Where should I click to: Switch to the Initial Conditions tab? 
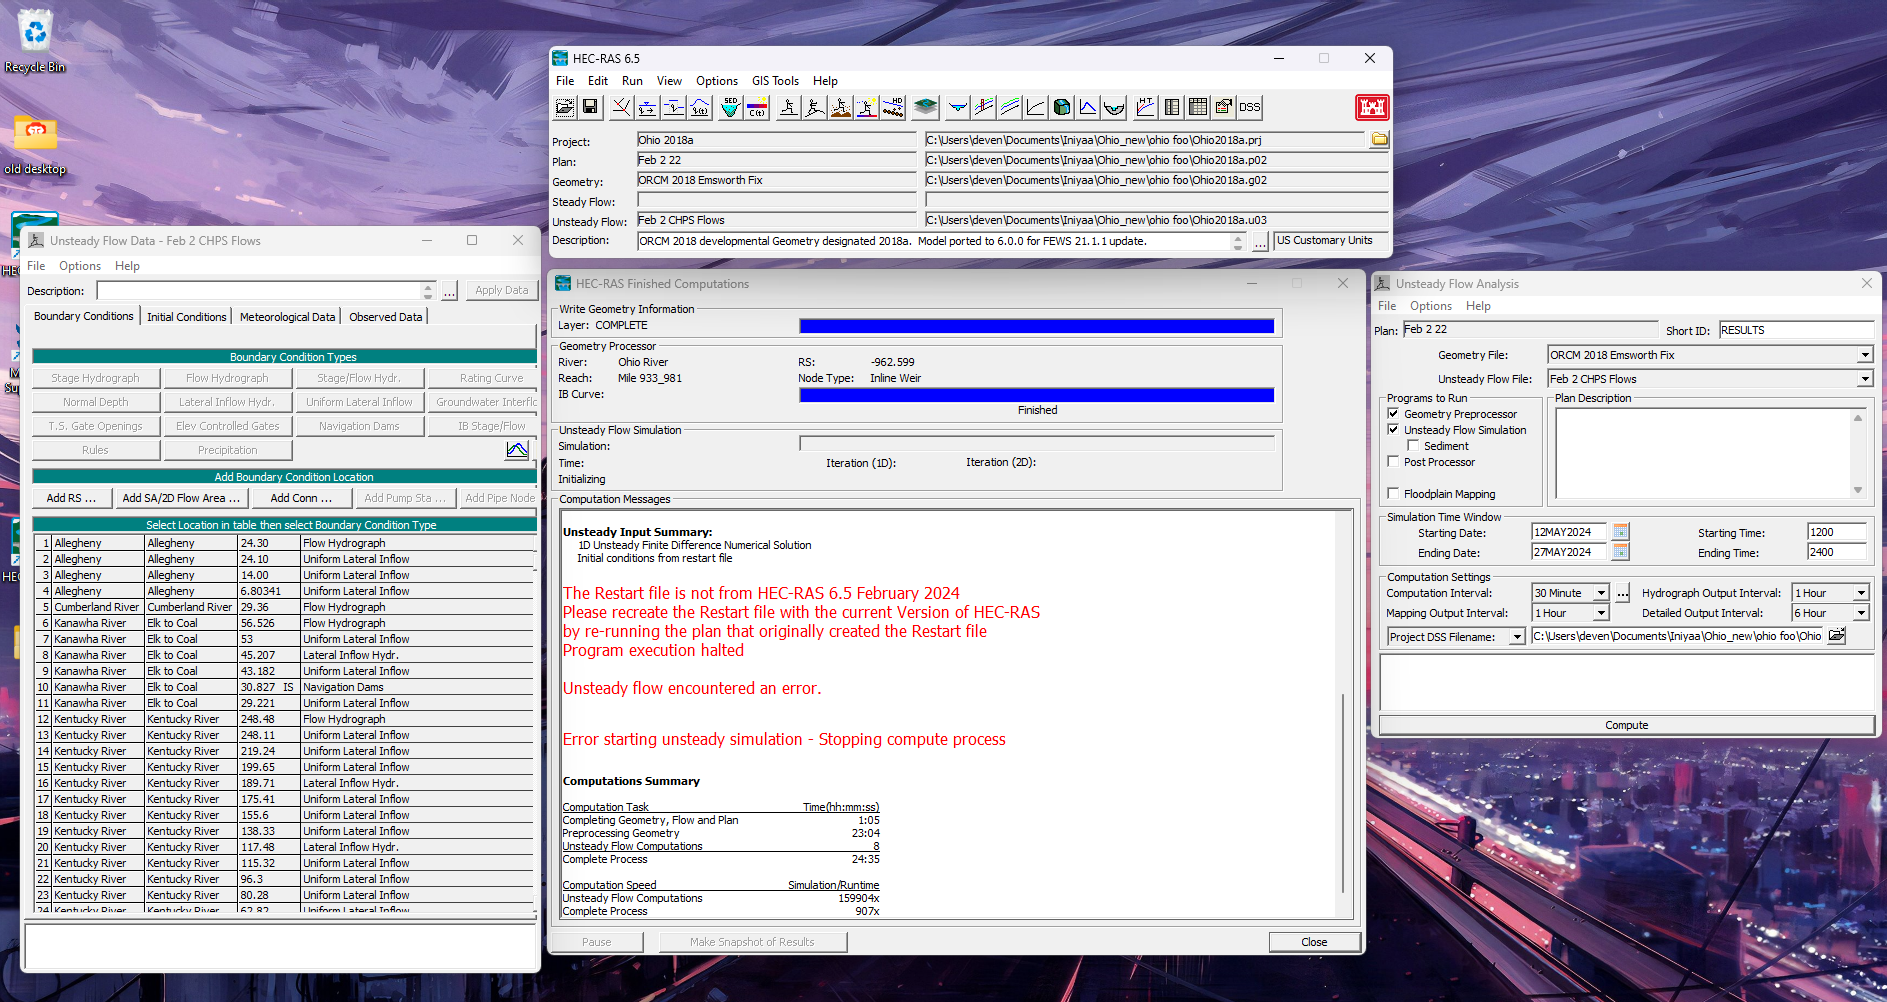point(187,316)
